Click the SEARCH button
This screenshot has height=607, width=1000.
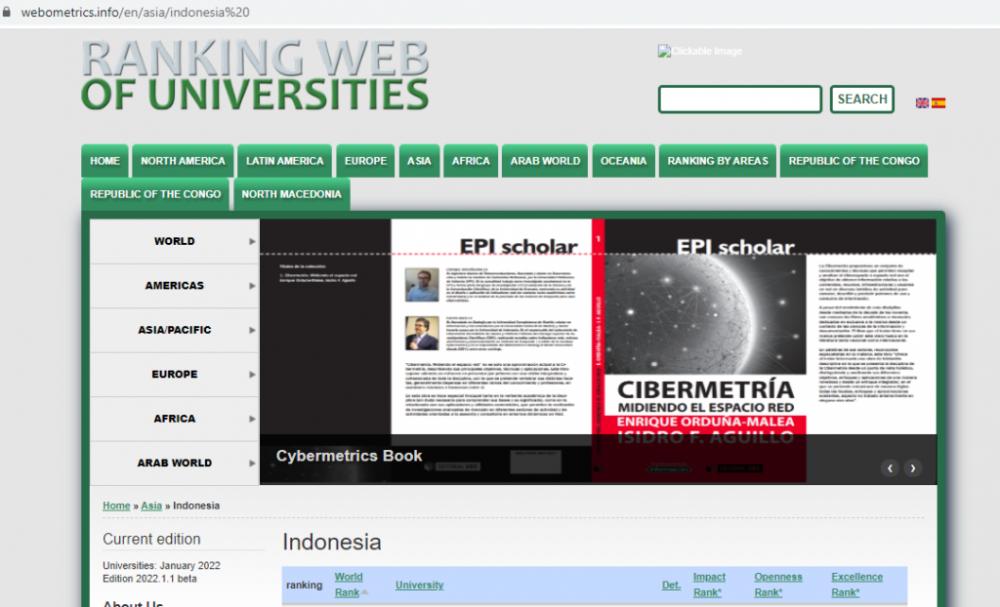tap(862, 99)
